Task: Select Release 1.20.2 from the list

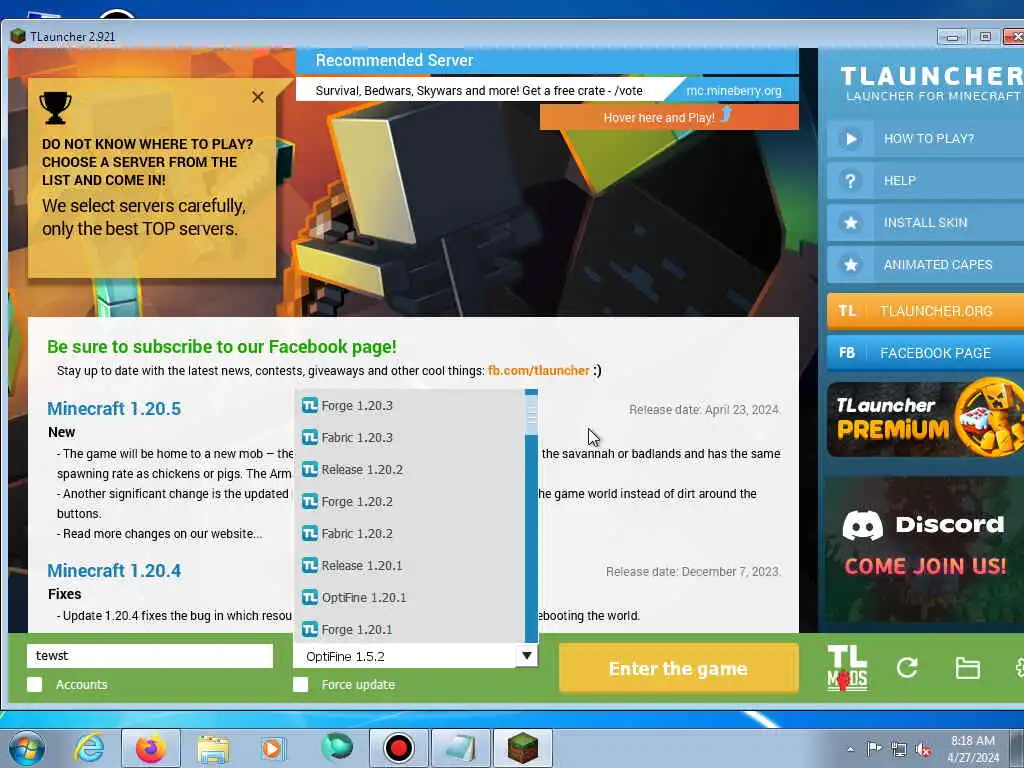Action: click(x=409, y=470)
